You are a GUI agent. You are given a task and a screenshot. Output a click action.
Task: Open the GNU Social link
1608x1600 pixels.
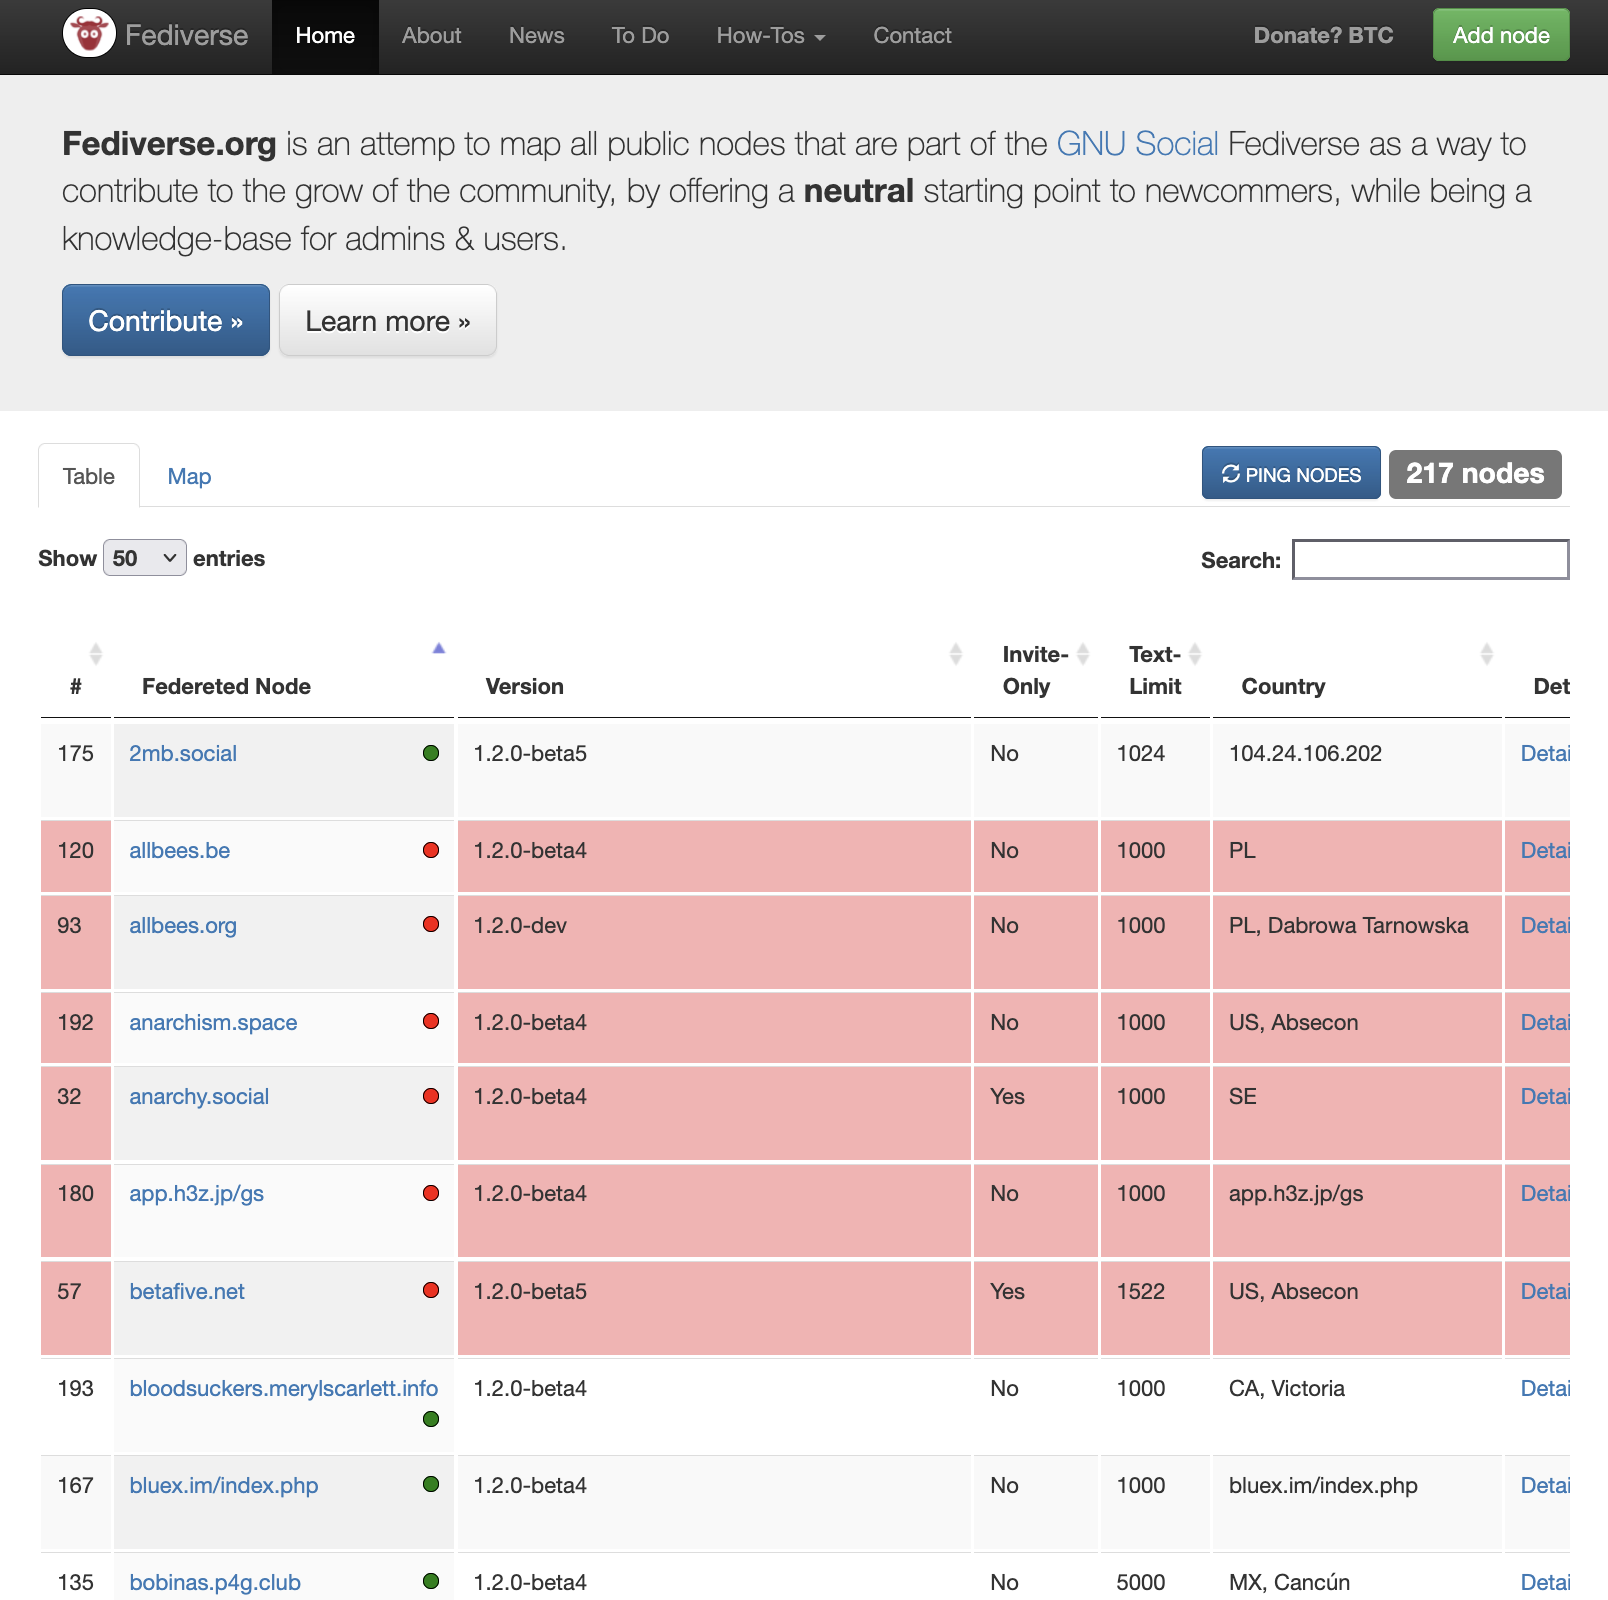(x=1137, y=144)
